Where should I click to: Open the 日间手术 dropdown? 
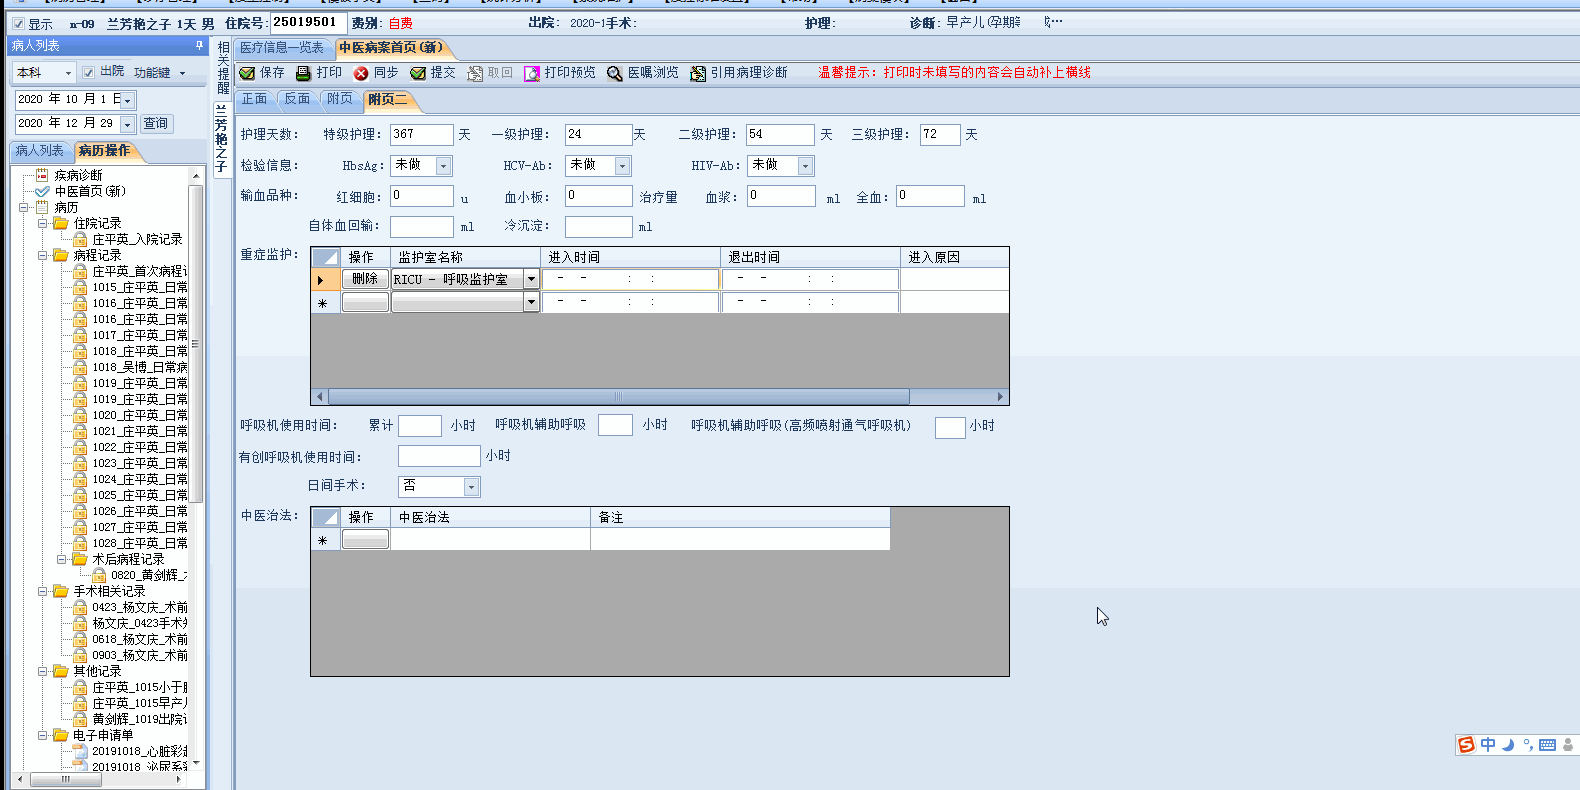click(472, 487)
